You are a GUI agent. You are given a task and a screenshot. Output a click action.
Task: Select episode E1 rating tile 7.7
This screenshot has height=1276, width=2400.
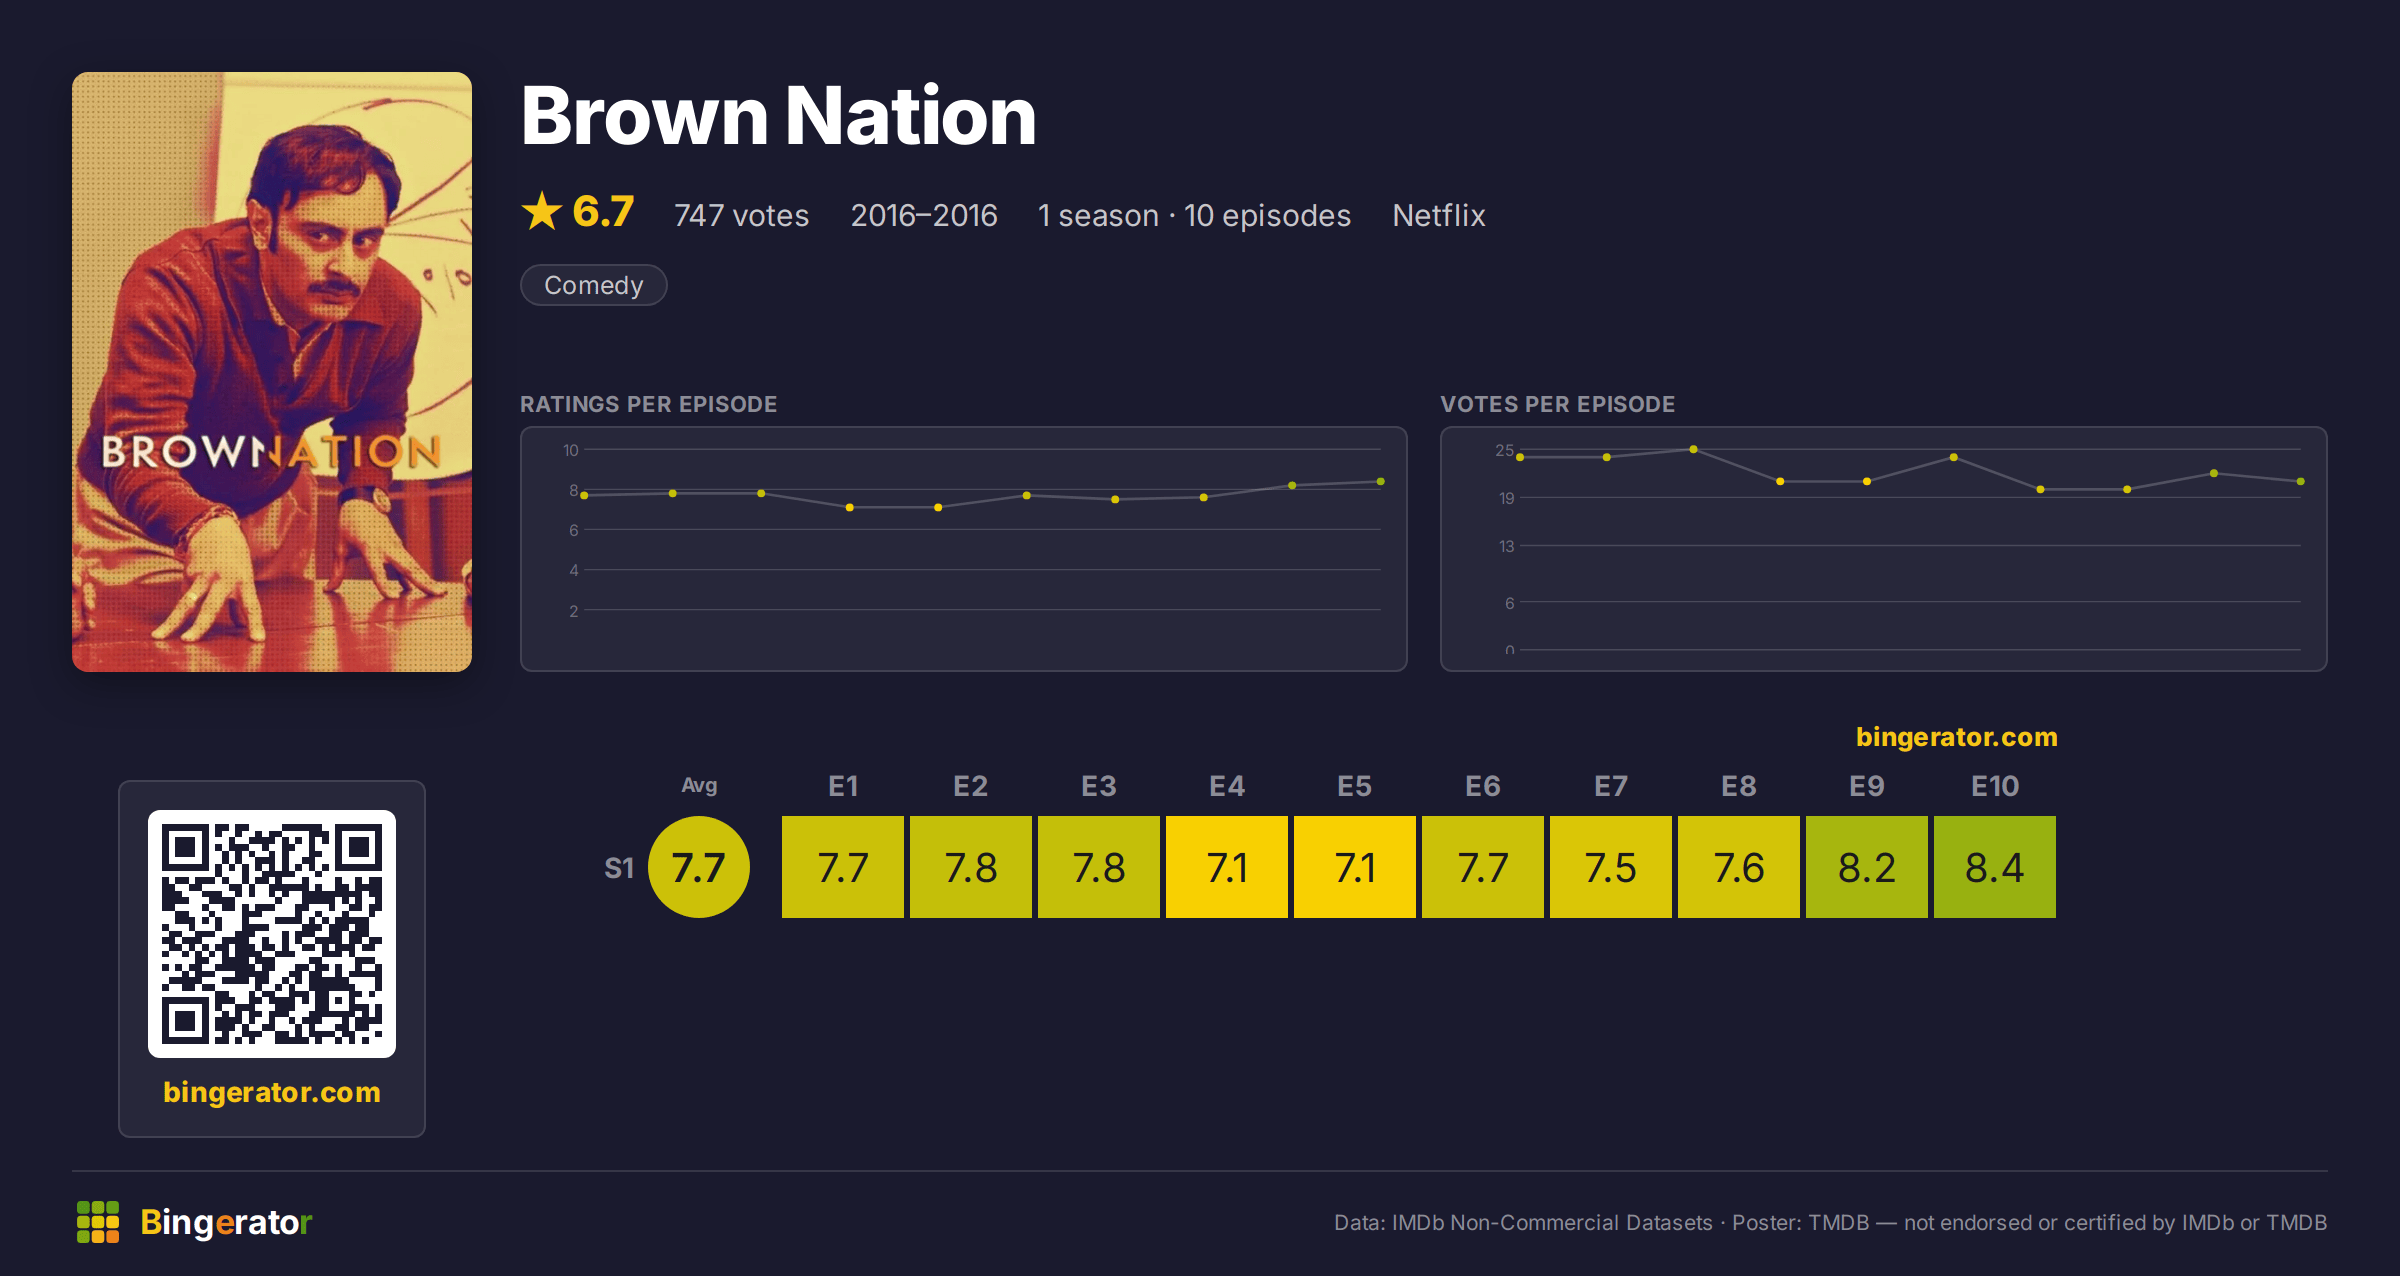[843, 867]
